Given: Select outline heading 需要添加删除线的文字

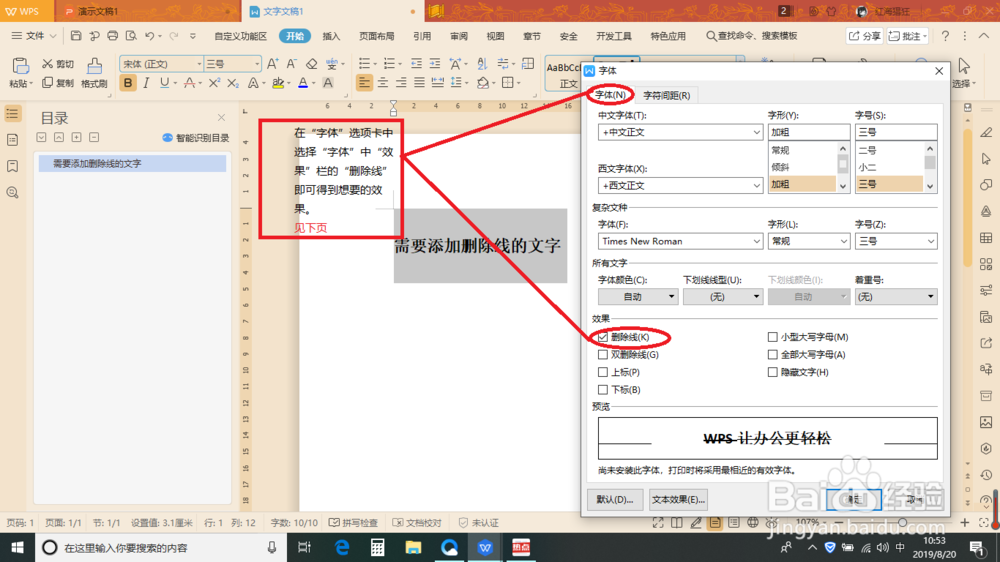Looking at the screenshot, I should [132, 163].
